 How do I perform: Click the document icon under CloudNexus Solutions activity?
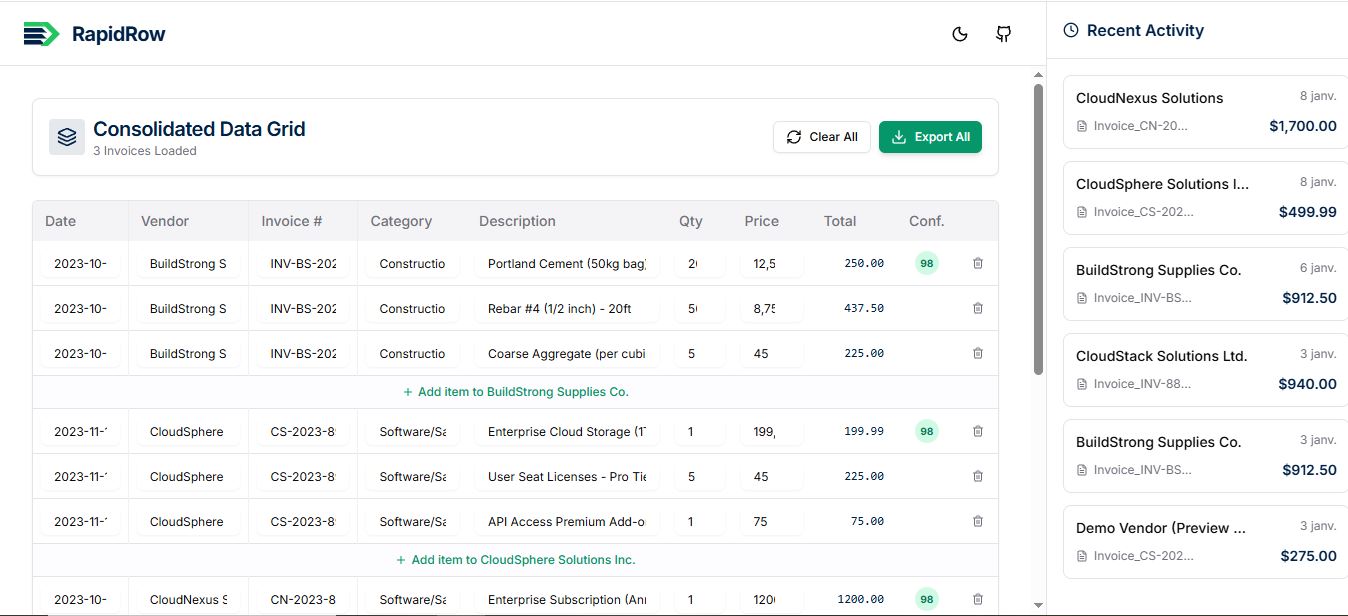point(1083,125)
